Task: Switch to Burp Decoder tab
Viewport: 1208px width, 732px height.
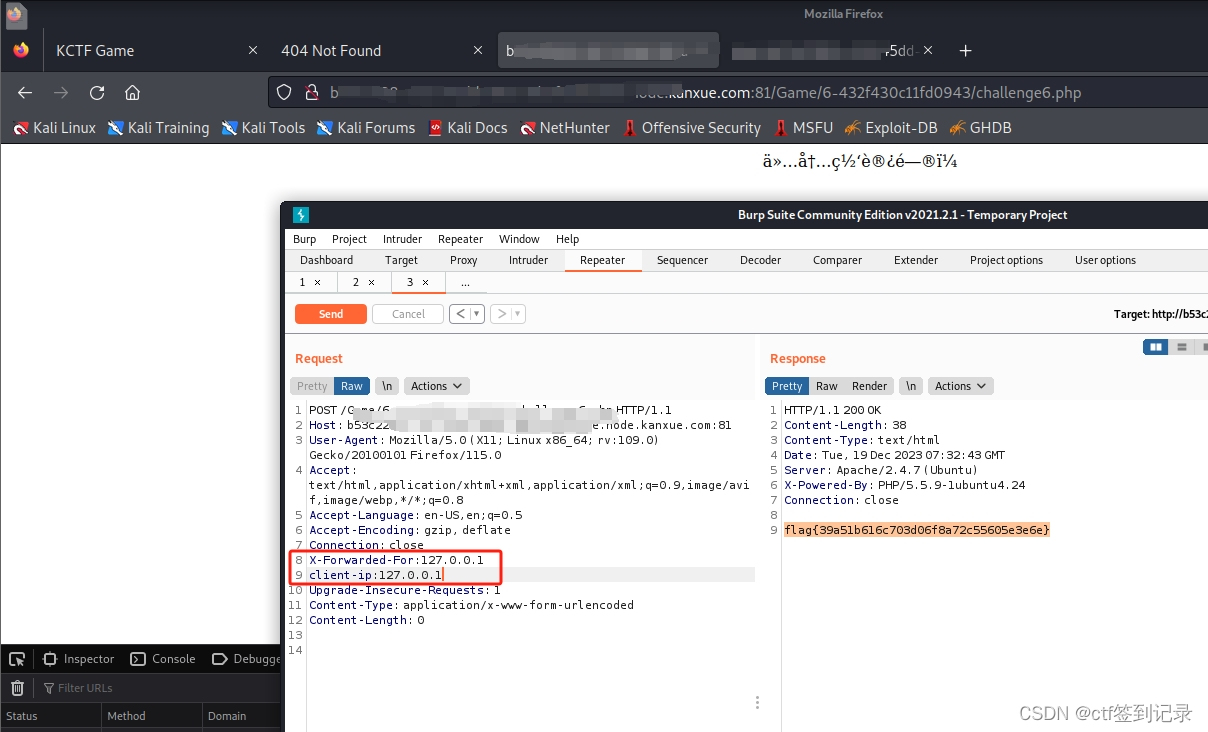Action: click(x=760, y=260)
